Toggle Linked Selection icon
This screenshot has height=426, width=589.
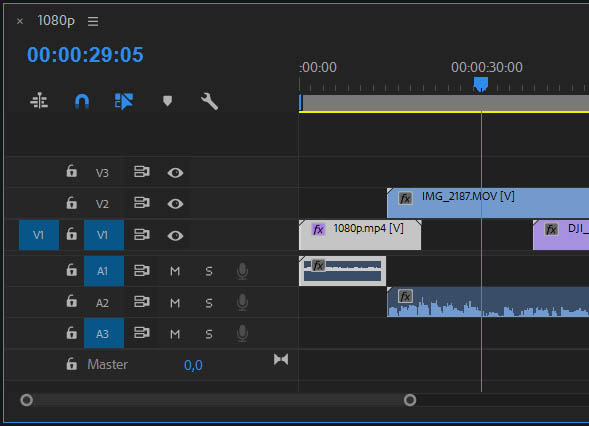tap(124, 101)
